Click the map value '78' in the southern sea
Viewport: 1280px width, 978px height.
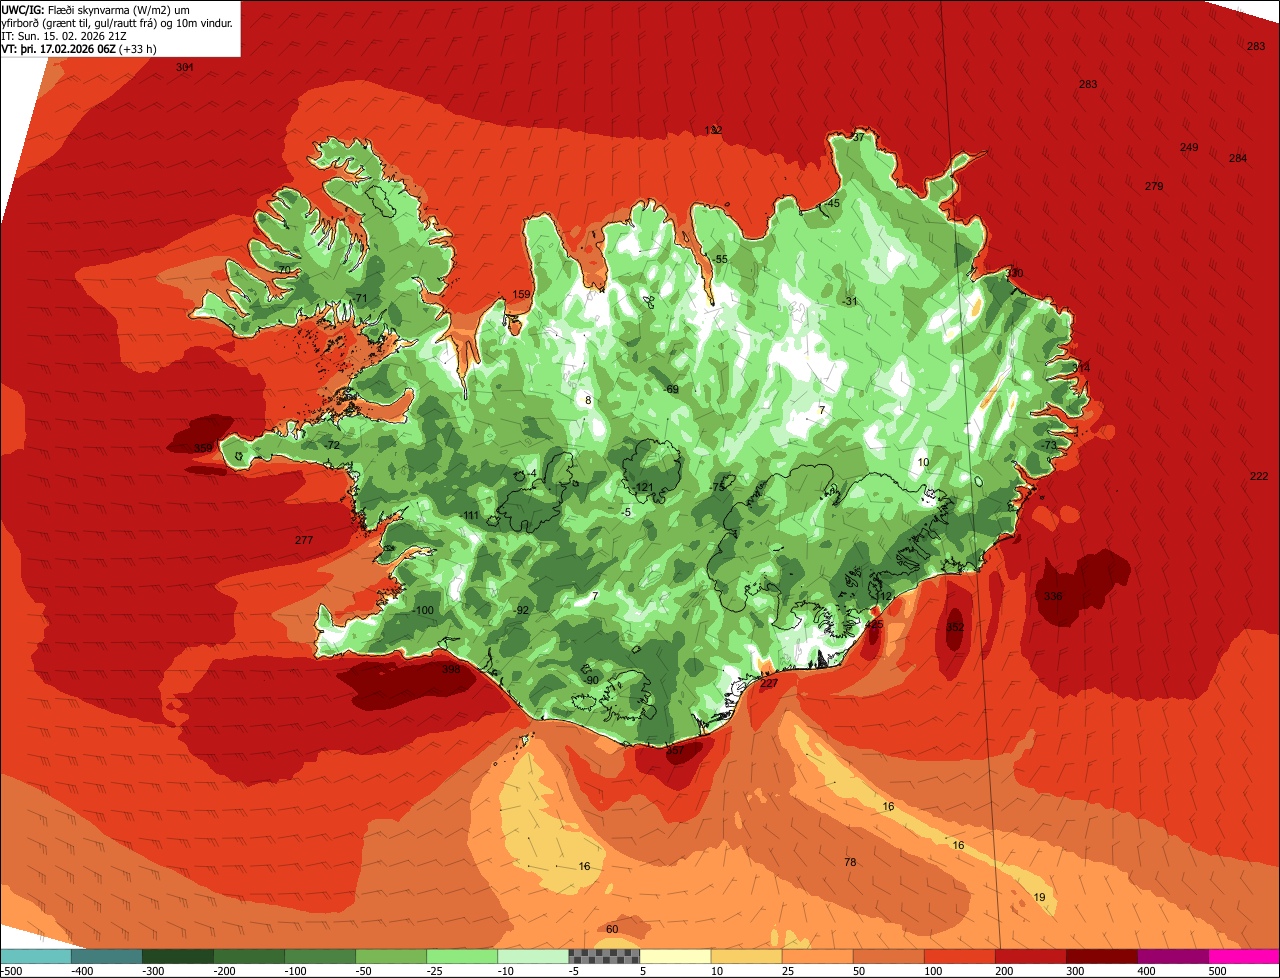(850, 862)
